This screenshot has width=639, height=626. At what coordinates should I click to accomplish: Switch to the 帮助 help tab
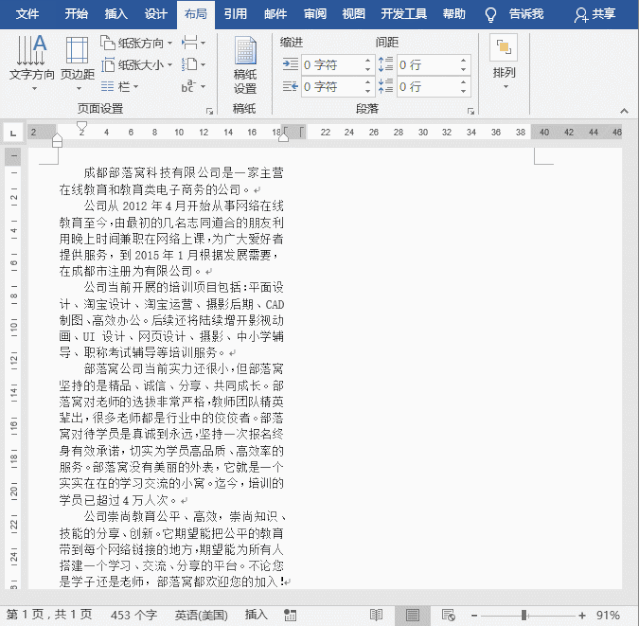tap(454, 14)
